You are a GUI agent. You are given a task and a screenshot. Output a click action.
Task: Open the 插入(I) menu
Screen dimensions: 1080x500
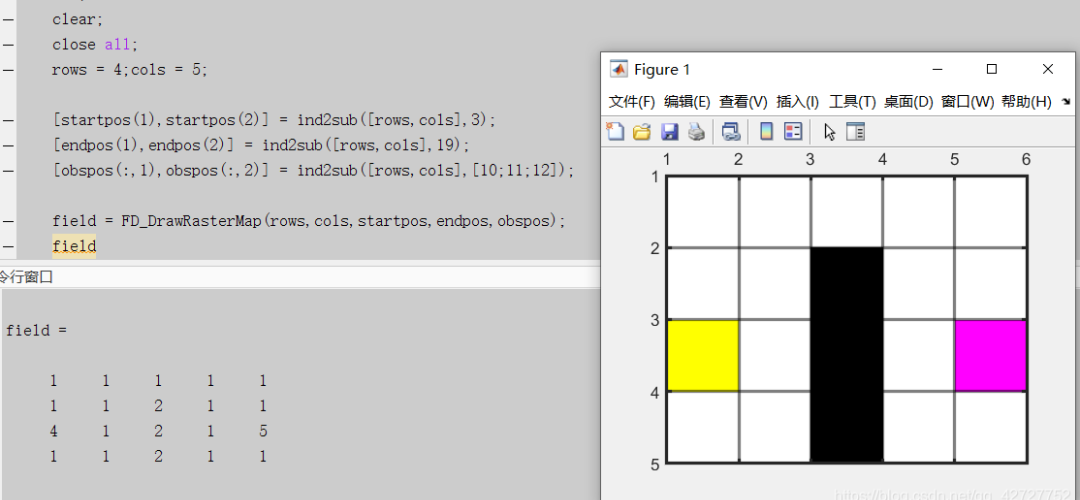[x=798, y=102]
